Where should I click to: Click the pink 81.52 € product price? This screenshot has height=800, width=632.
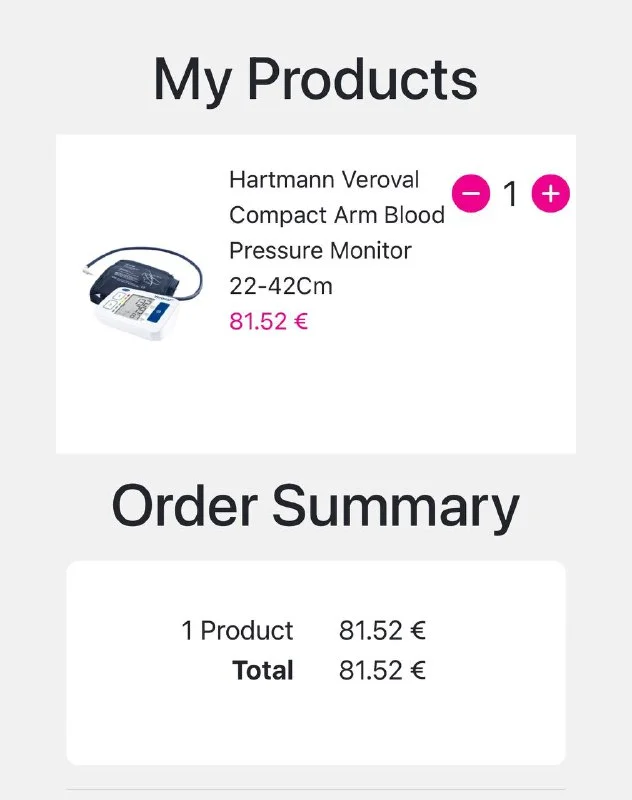pyautogui.click(x=268, y=322)
